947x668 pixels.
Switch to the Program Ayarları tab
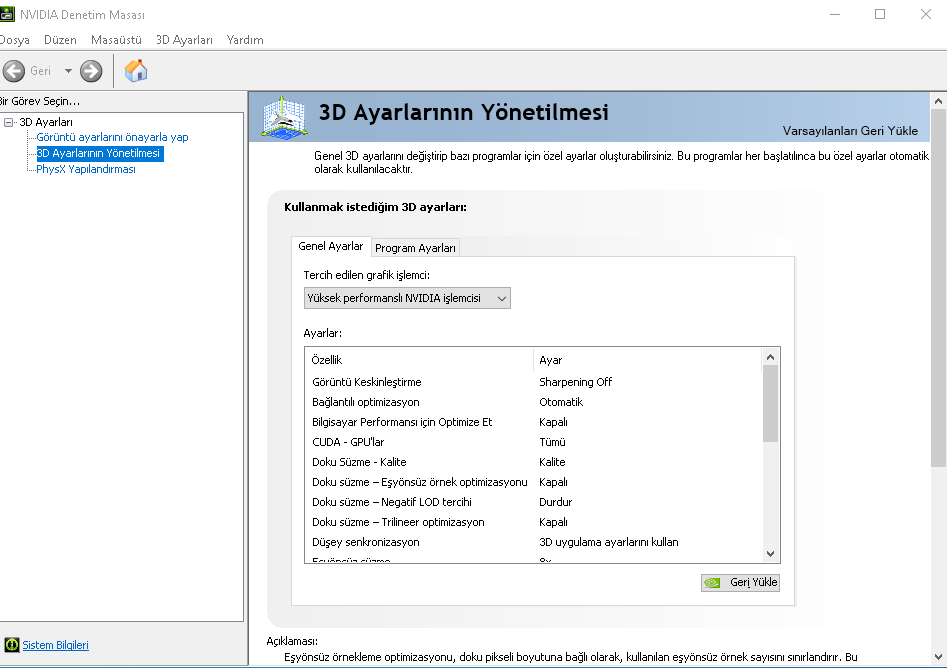pyautogui.click(x=416, y=248)
